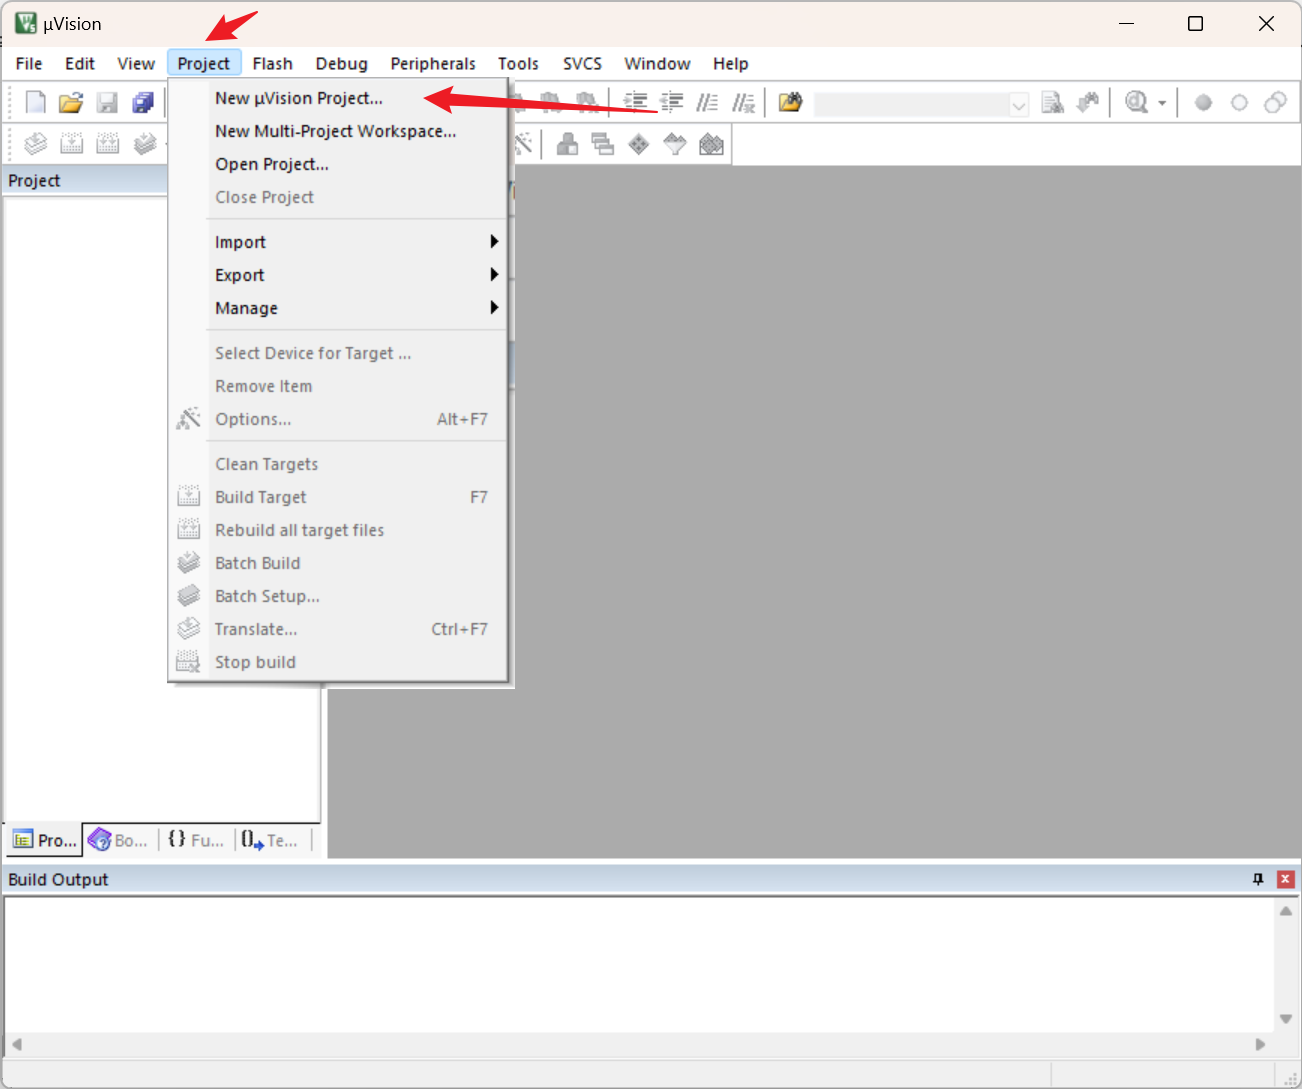
Task: Open the debug session dropdown arrow
Action: coord(1162,103)
